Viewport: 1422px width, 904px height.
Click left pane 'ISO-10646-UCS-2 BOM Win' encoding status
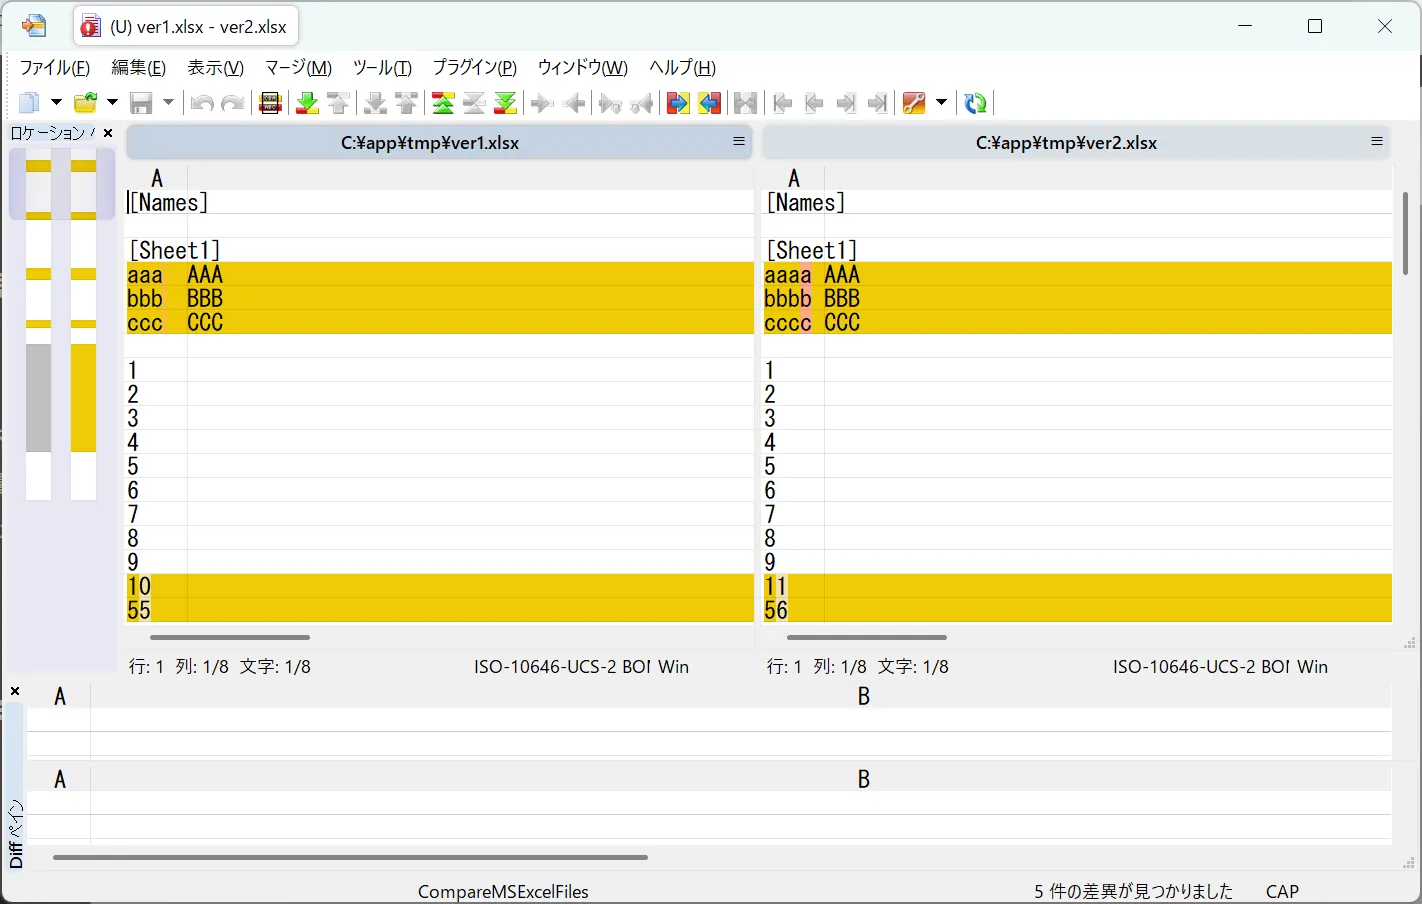[x=581, y=666]
